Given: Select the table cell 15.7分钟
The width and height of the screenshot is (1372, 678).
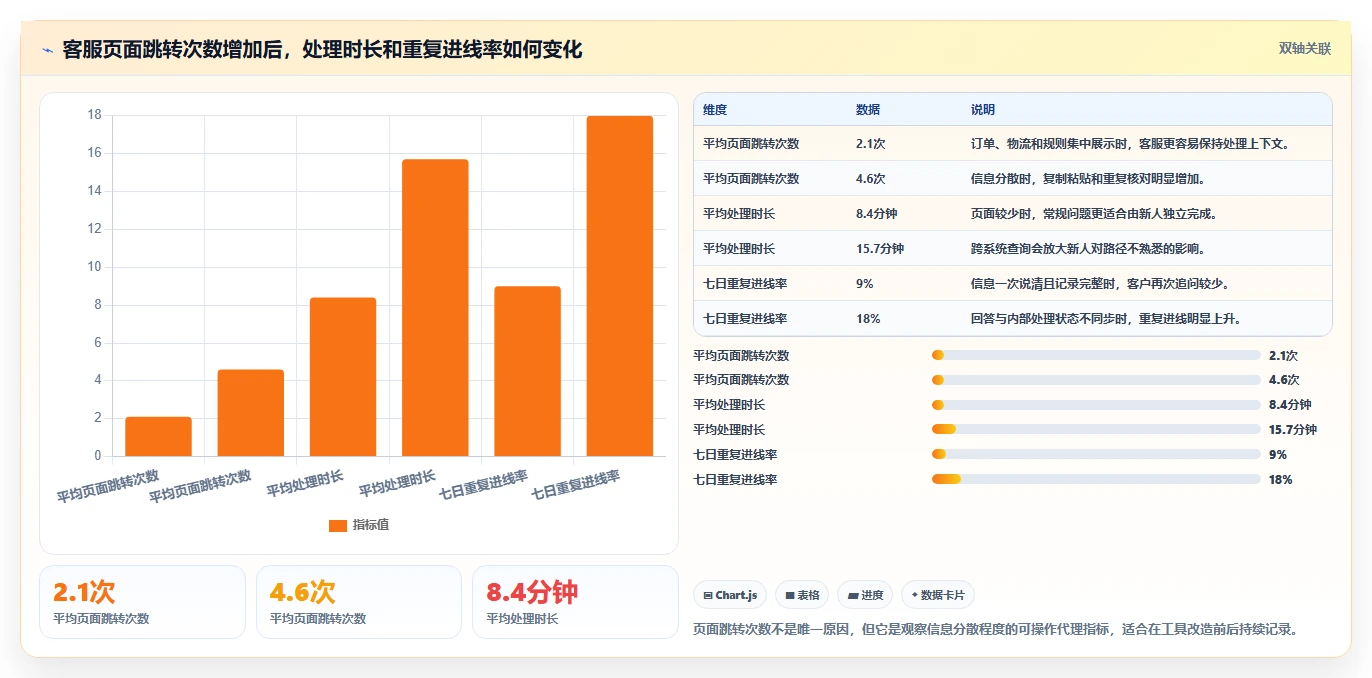Looking at the screenshot, I should (880, 249).
